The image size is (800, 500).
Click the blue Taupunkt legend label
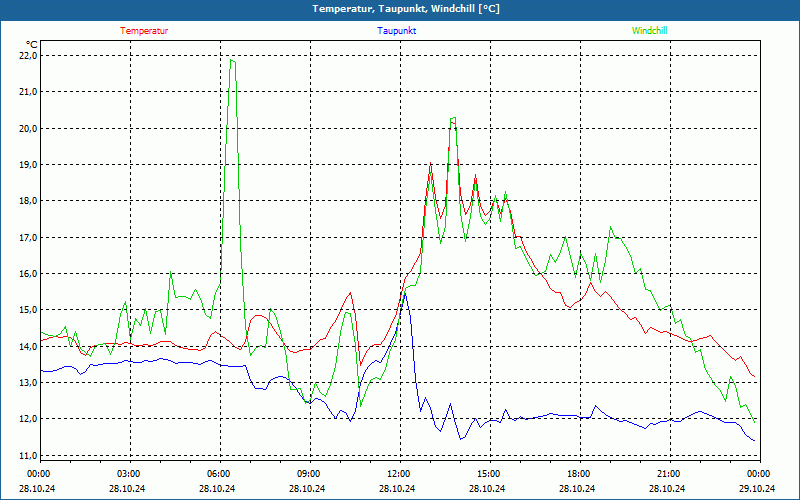(x=396, y=31)
